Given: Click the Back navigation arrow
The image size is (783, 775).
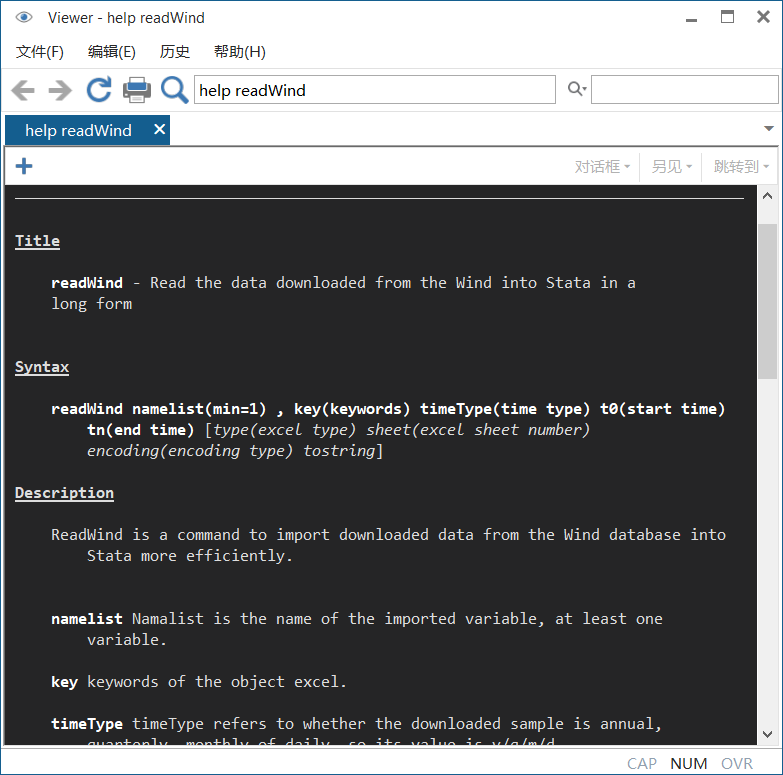Looking at the screenshot, I should [x=23, y=90].
